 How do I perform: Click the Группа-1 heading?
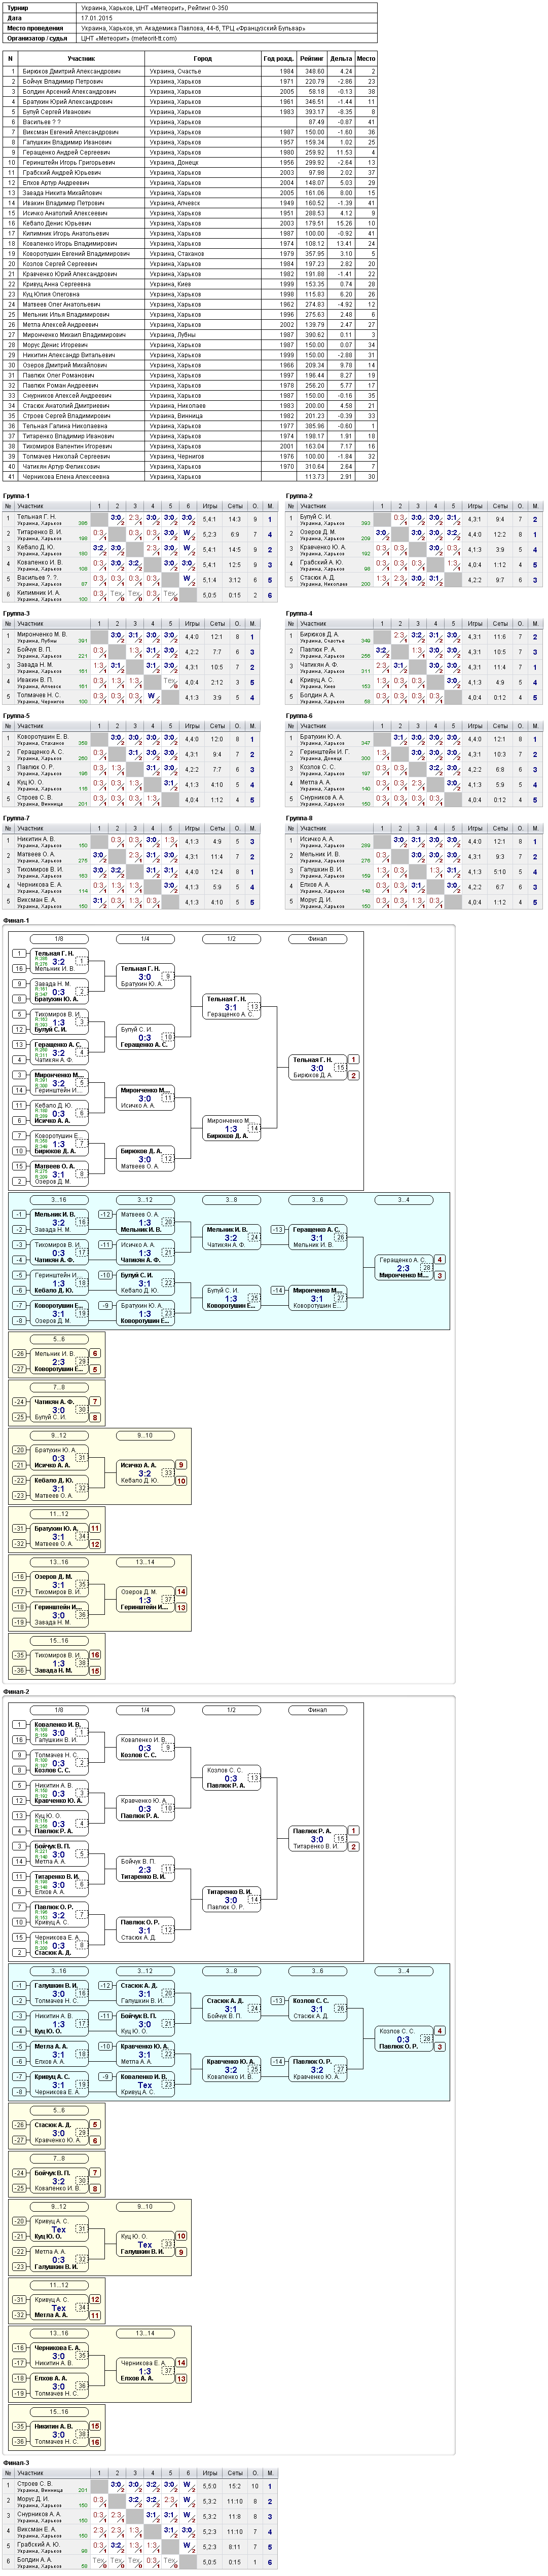[17, 496]
